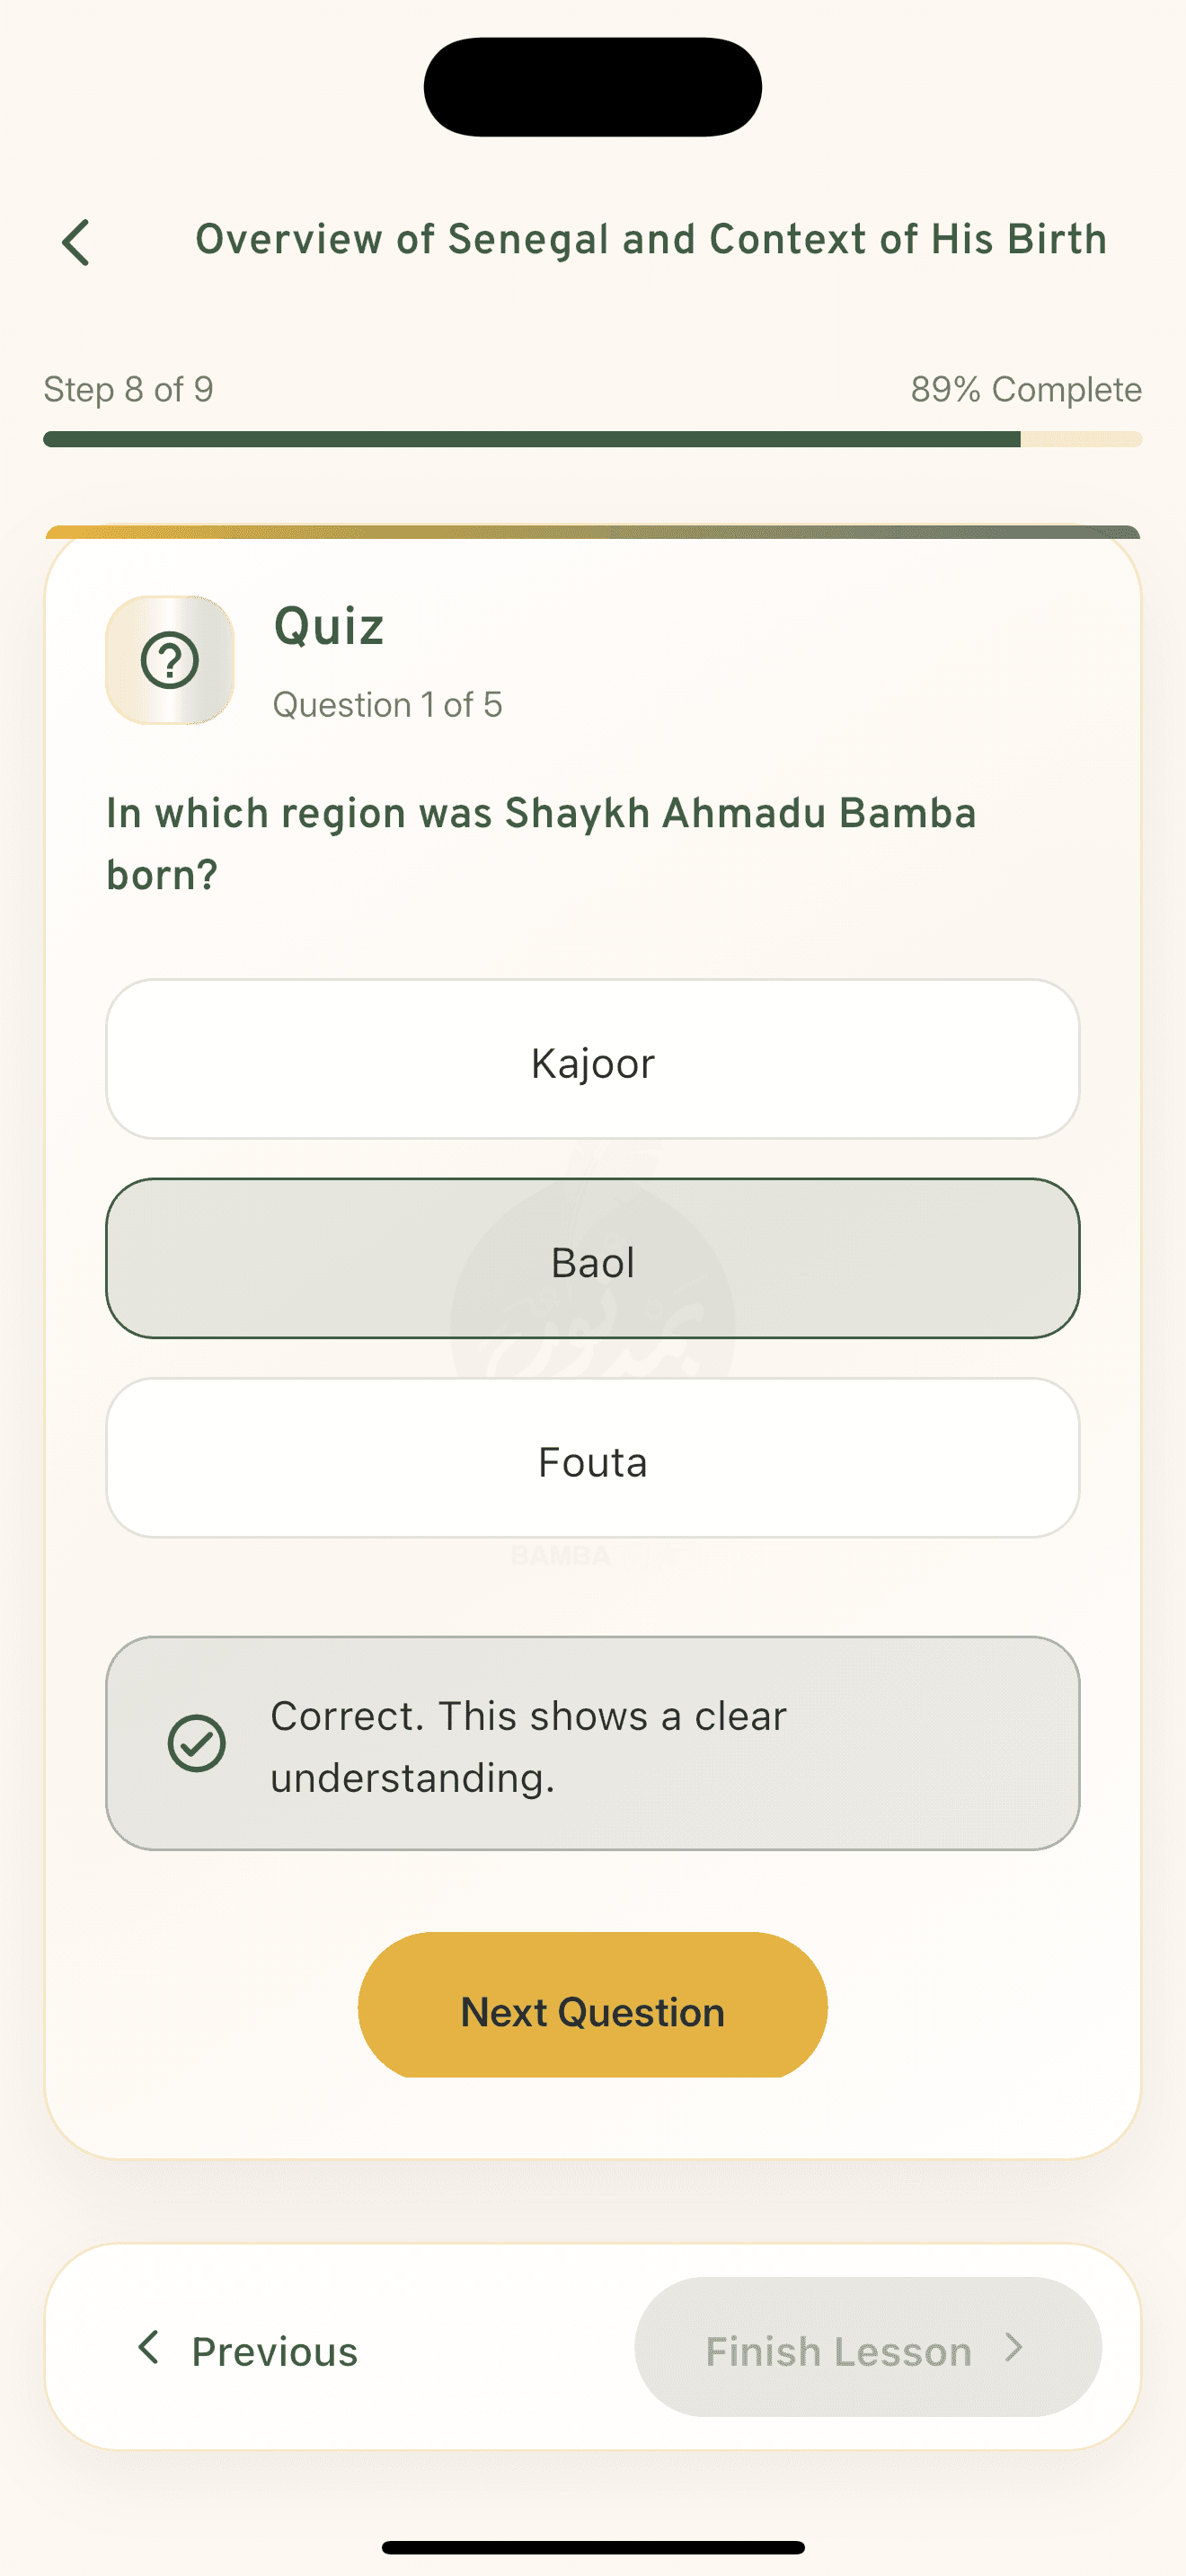1186x2576 pixels.
Task: Select the Fouta answer option
Action: click(x=593, y=1460)
